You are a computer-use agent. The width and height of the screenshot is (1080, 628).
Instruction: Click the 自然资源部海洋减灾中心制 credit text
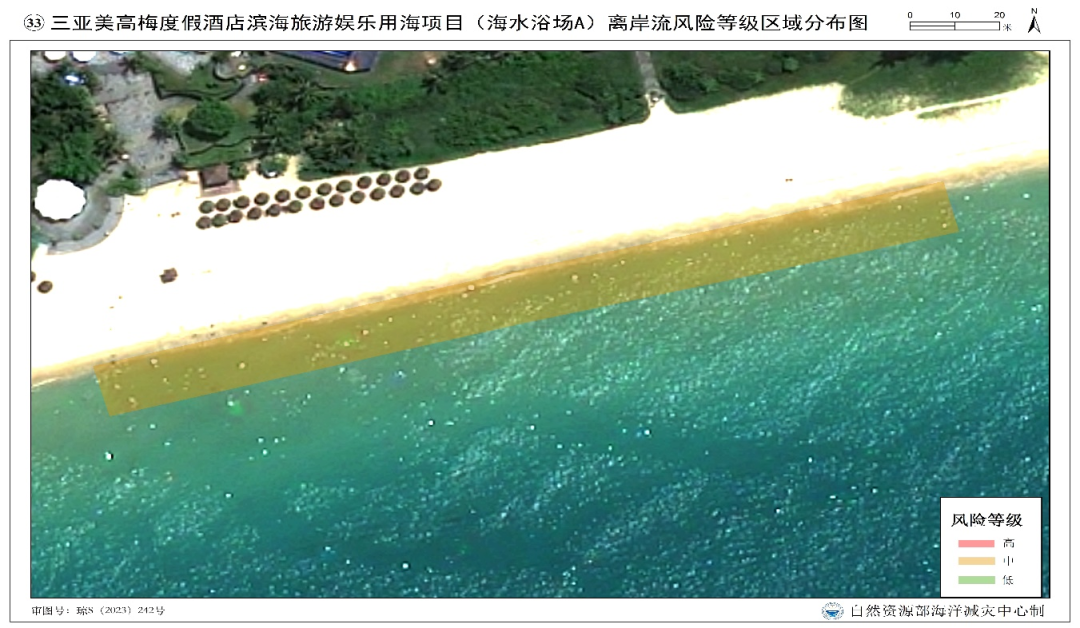(946, 611)
